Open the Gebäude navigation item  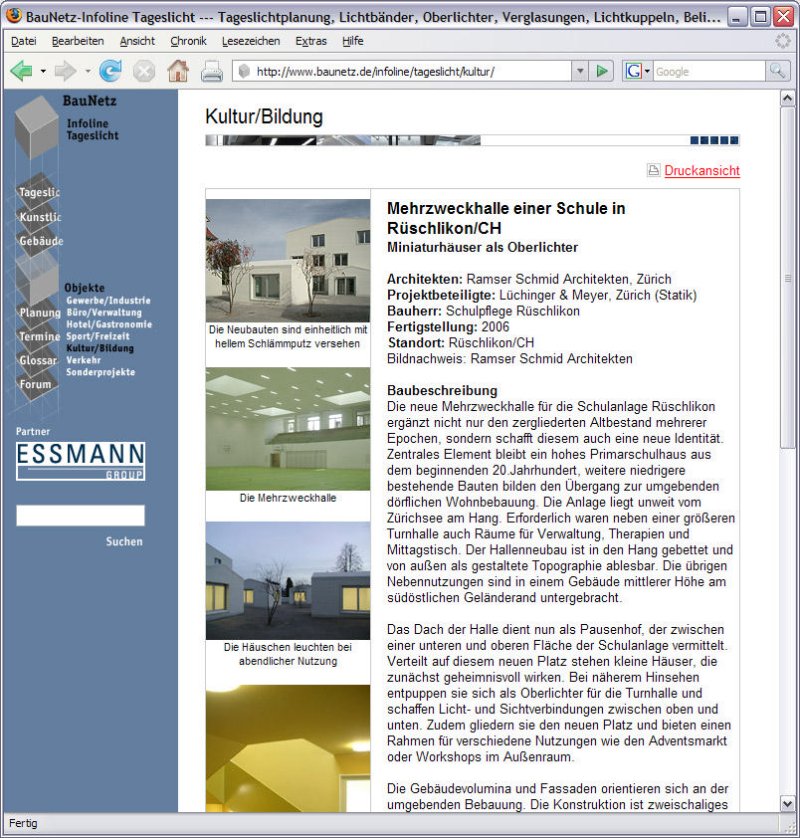(x=41, y=241)
